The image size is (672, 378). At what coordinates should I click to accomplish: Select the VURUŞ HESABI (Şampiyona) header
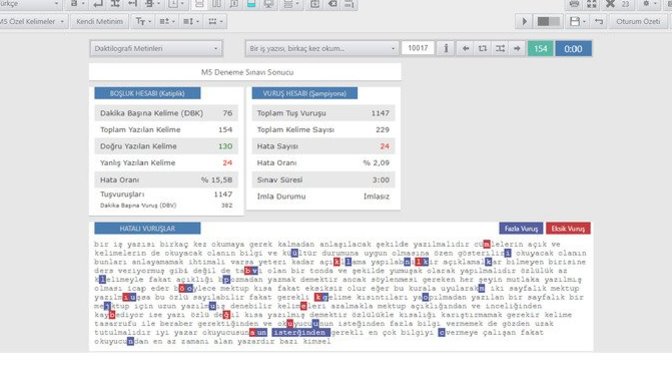(x=304, y=93)
